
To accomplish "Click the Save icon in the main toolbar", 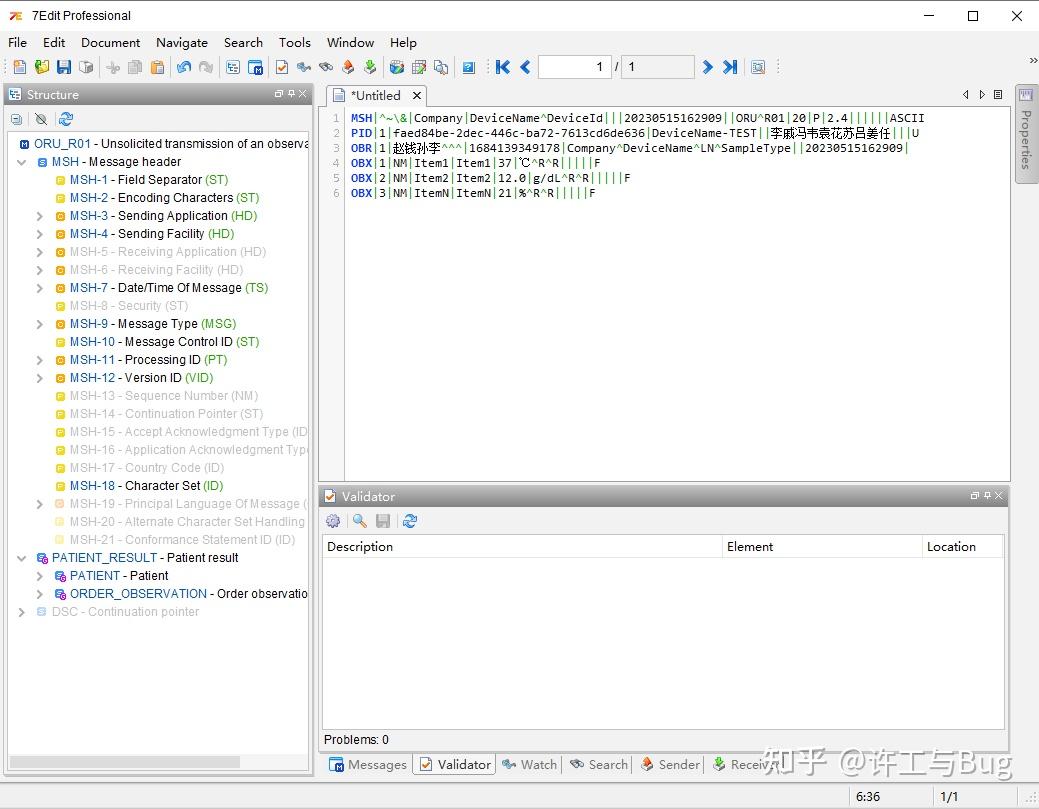I will [63, 67].
